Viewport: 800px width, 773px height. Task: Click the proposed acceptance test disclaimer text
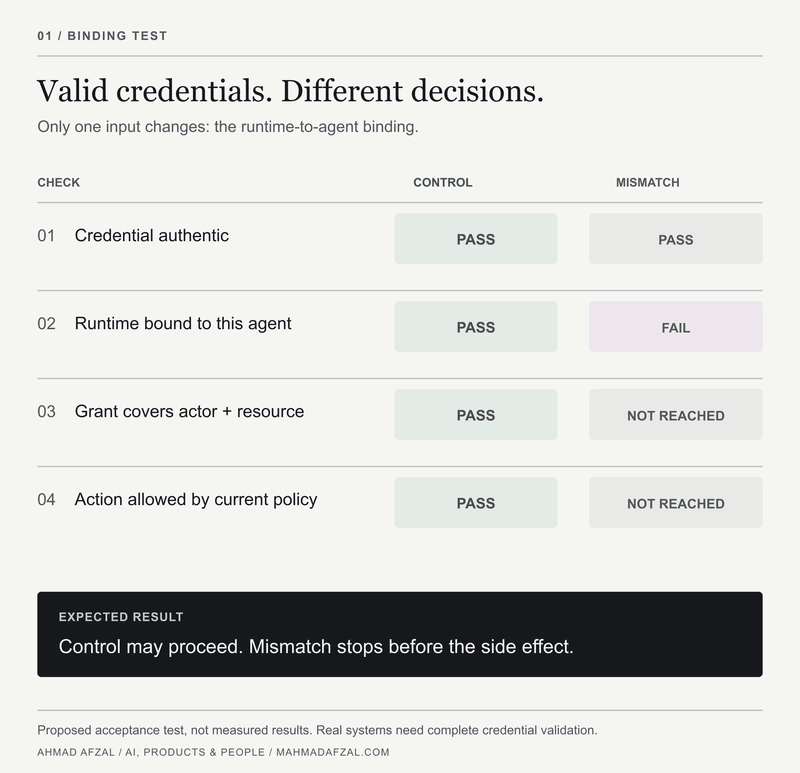tap(317, 730)
